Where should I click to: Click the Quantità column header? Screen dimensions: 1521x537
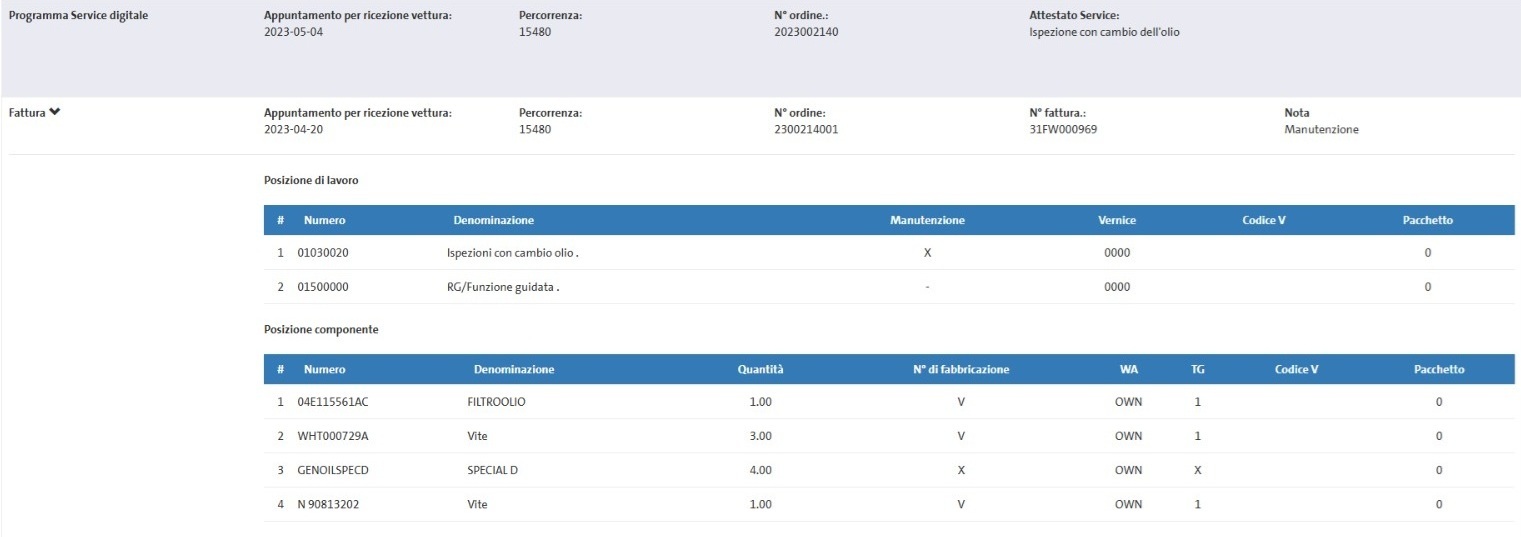[x=760, y=369]
